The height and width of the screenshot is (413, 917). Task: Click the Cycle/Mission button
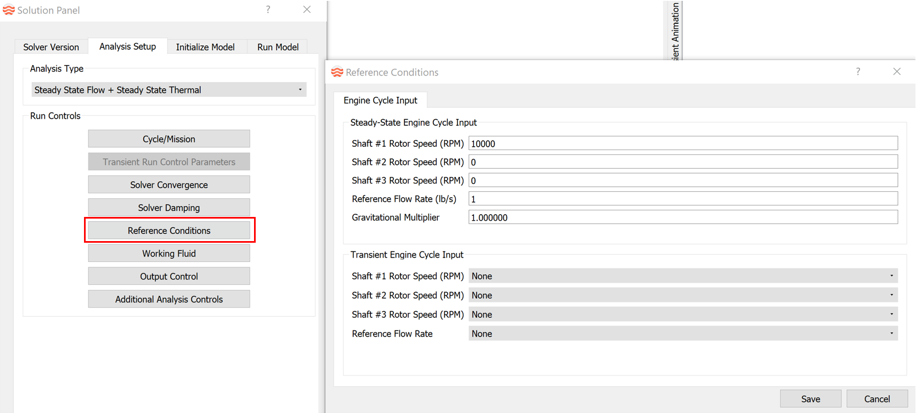pyautogui.click(x=169, y=139)
